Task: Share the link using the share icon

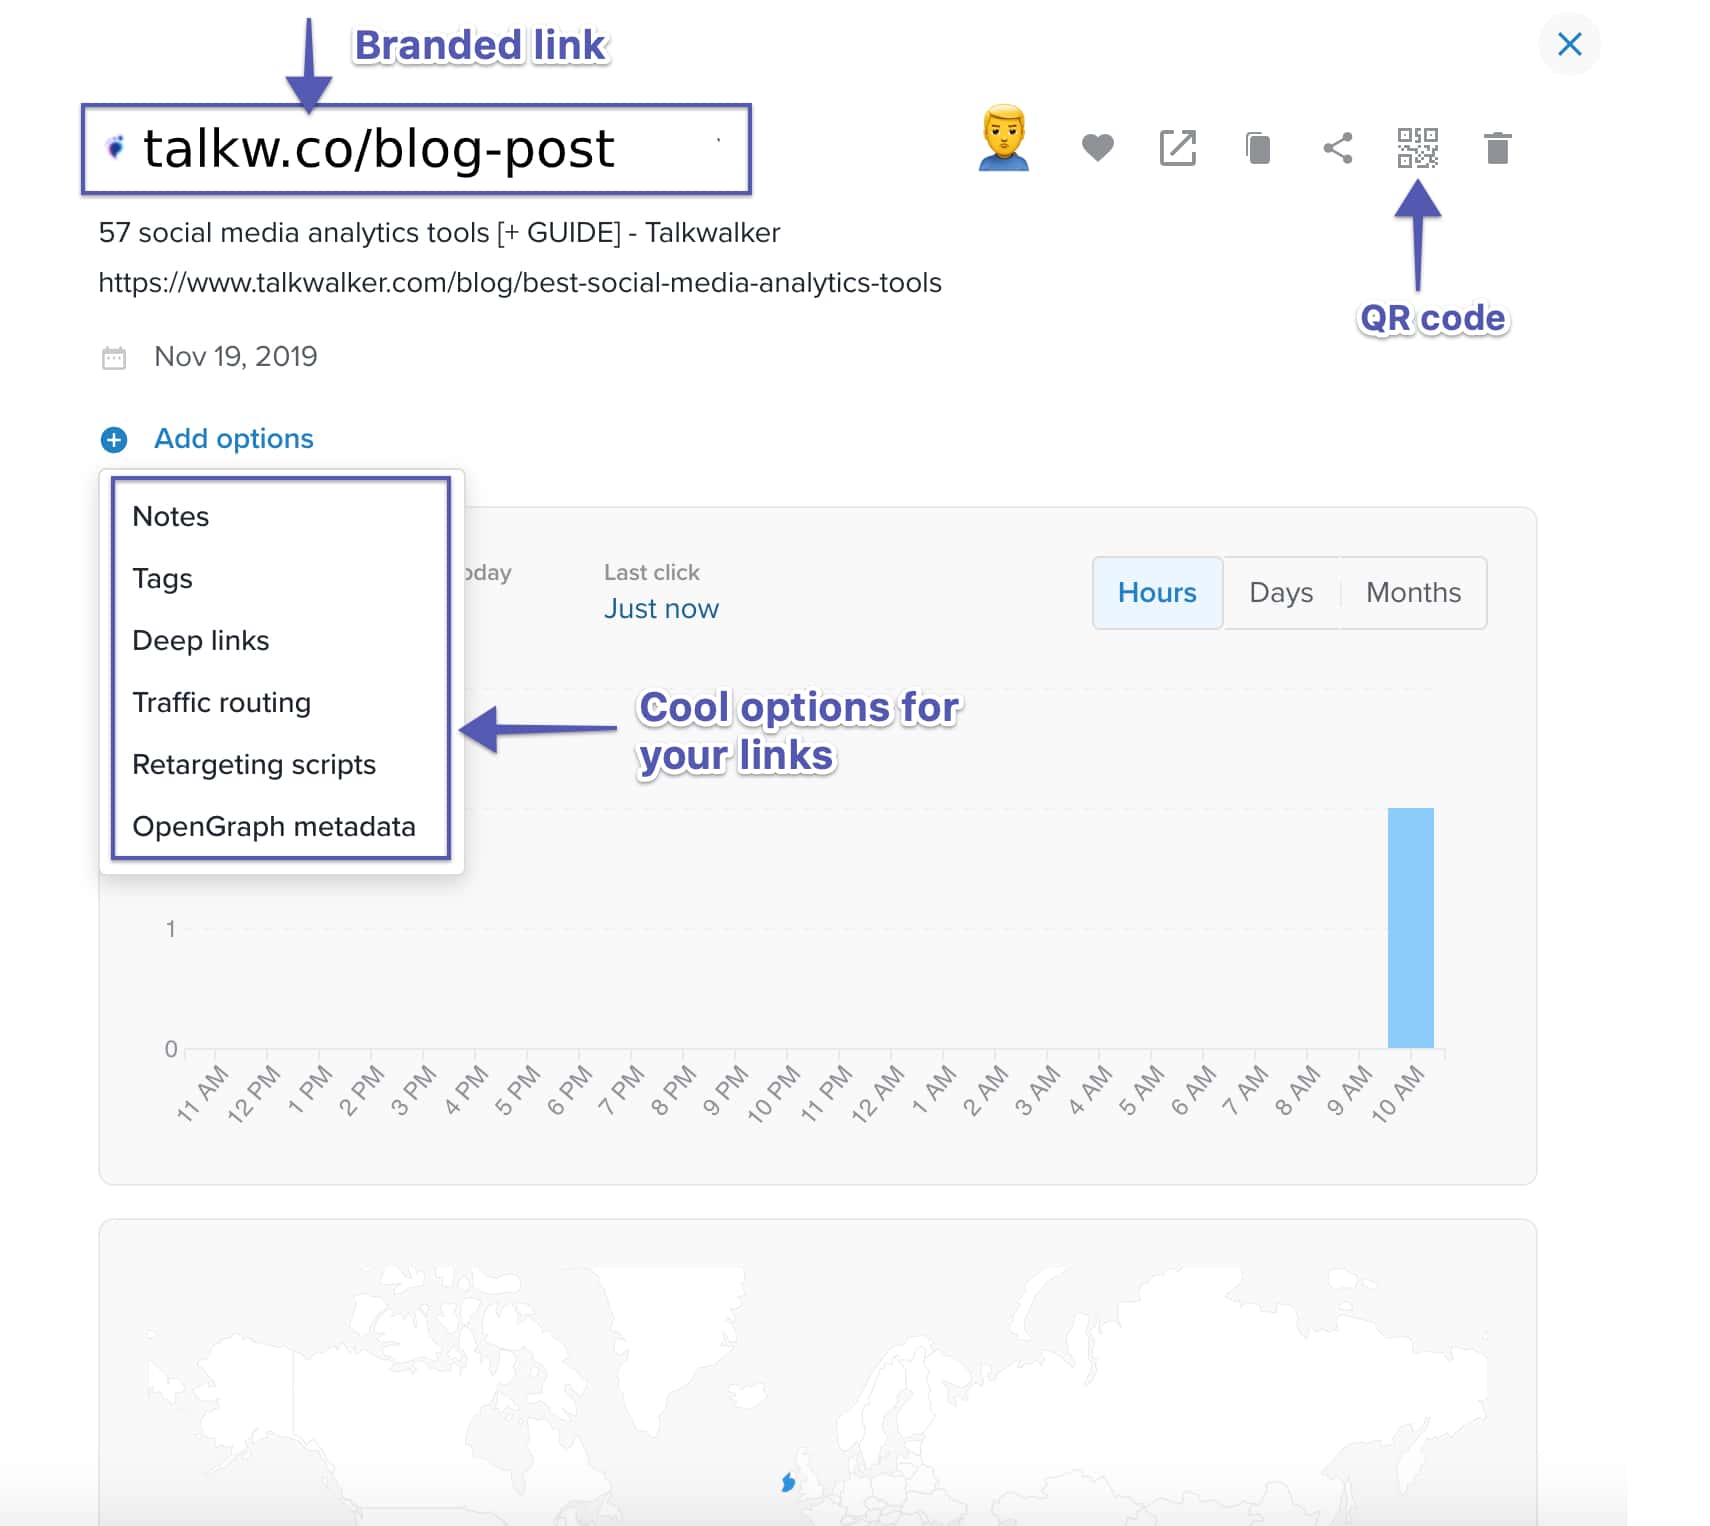Action: pos(1337,148)
